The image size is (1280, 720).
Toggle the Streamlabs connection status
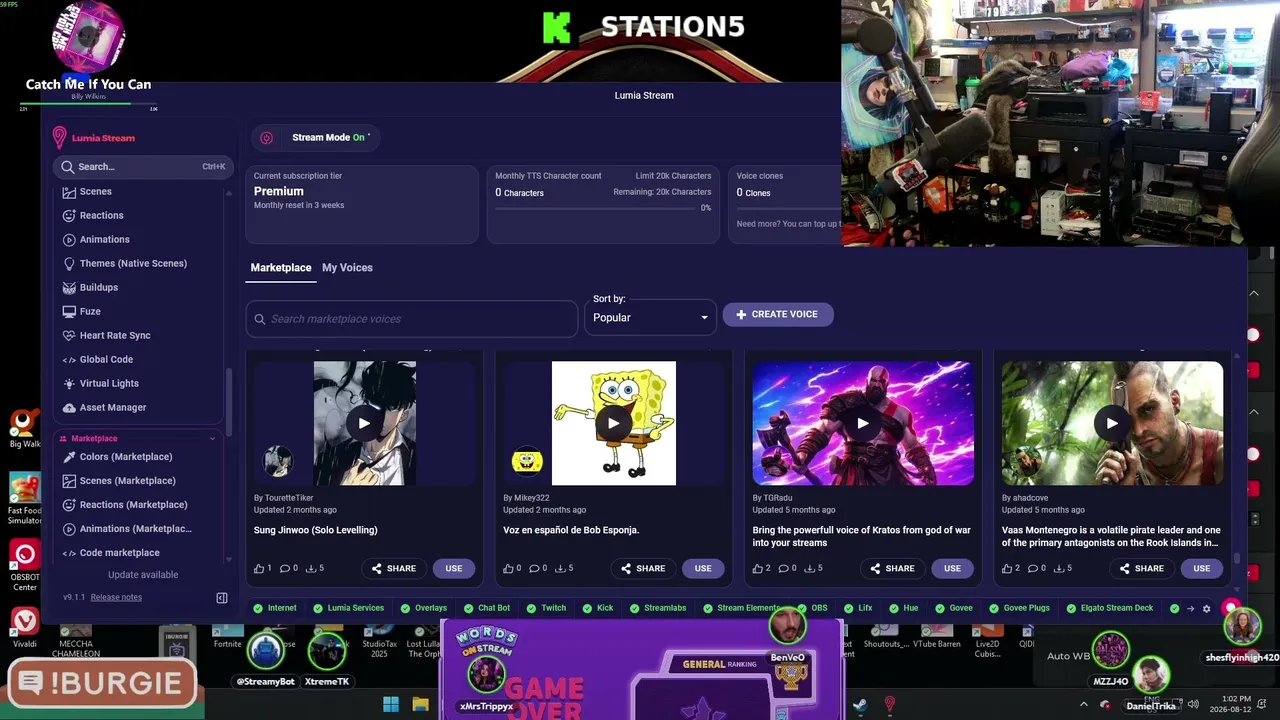point(658,608)
